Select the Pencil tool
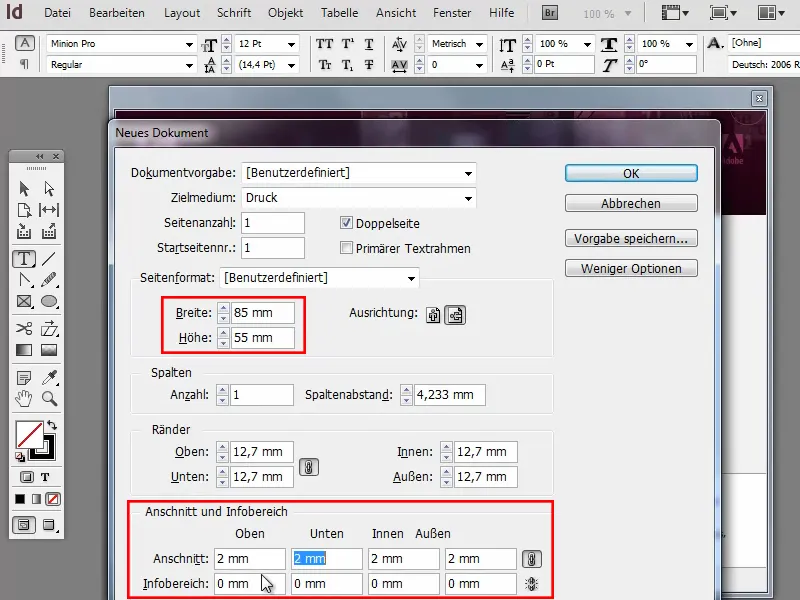Image resolution: width=800 pixels, height=600 pixels. click(x=49, y=280)
